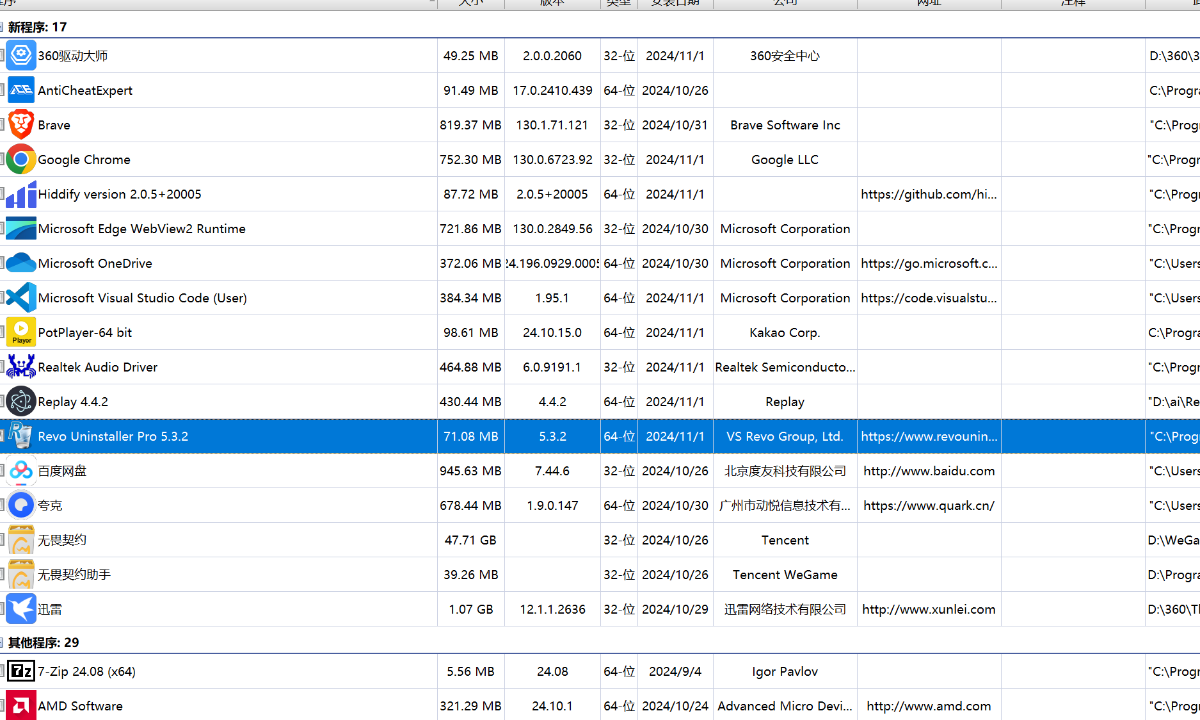
Task: Select the 430.44 MB size of Replay
Action: (471, 401)
